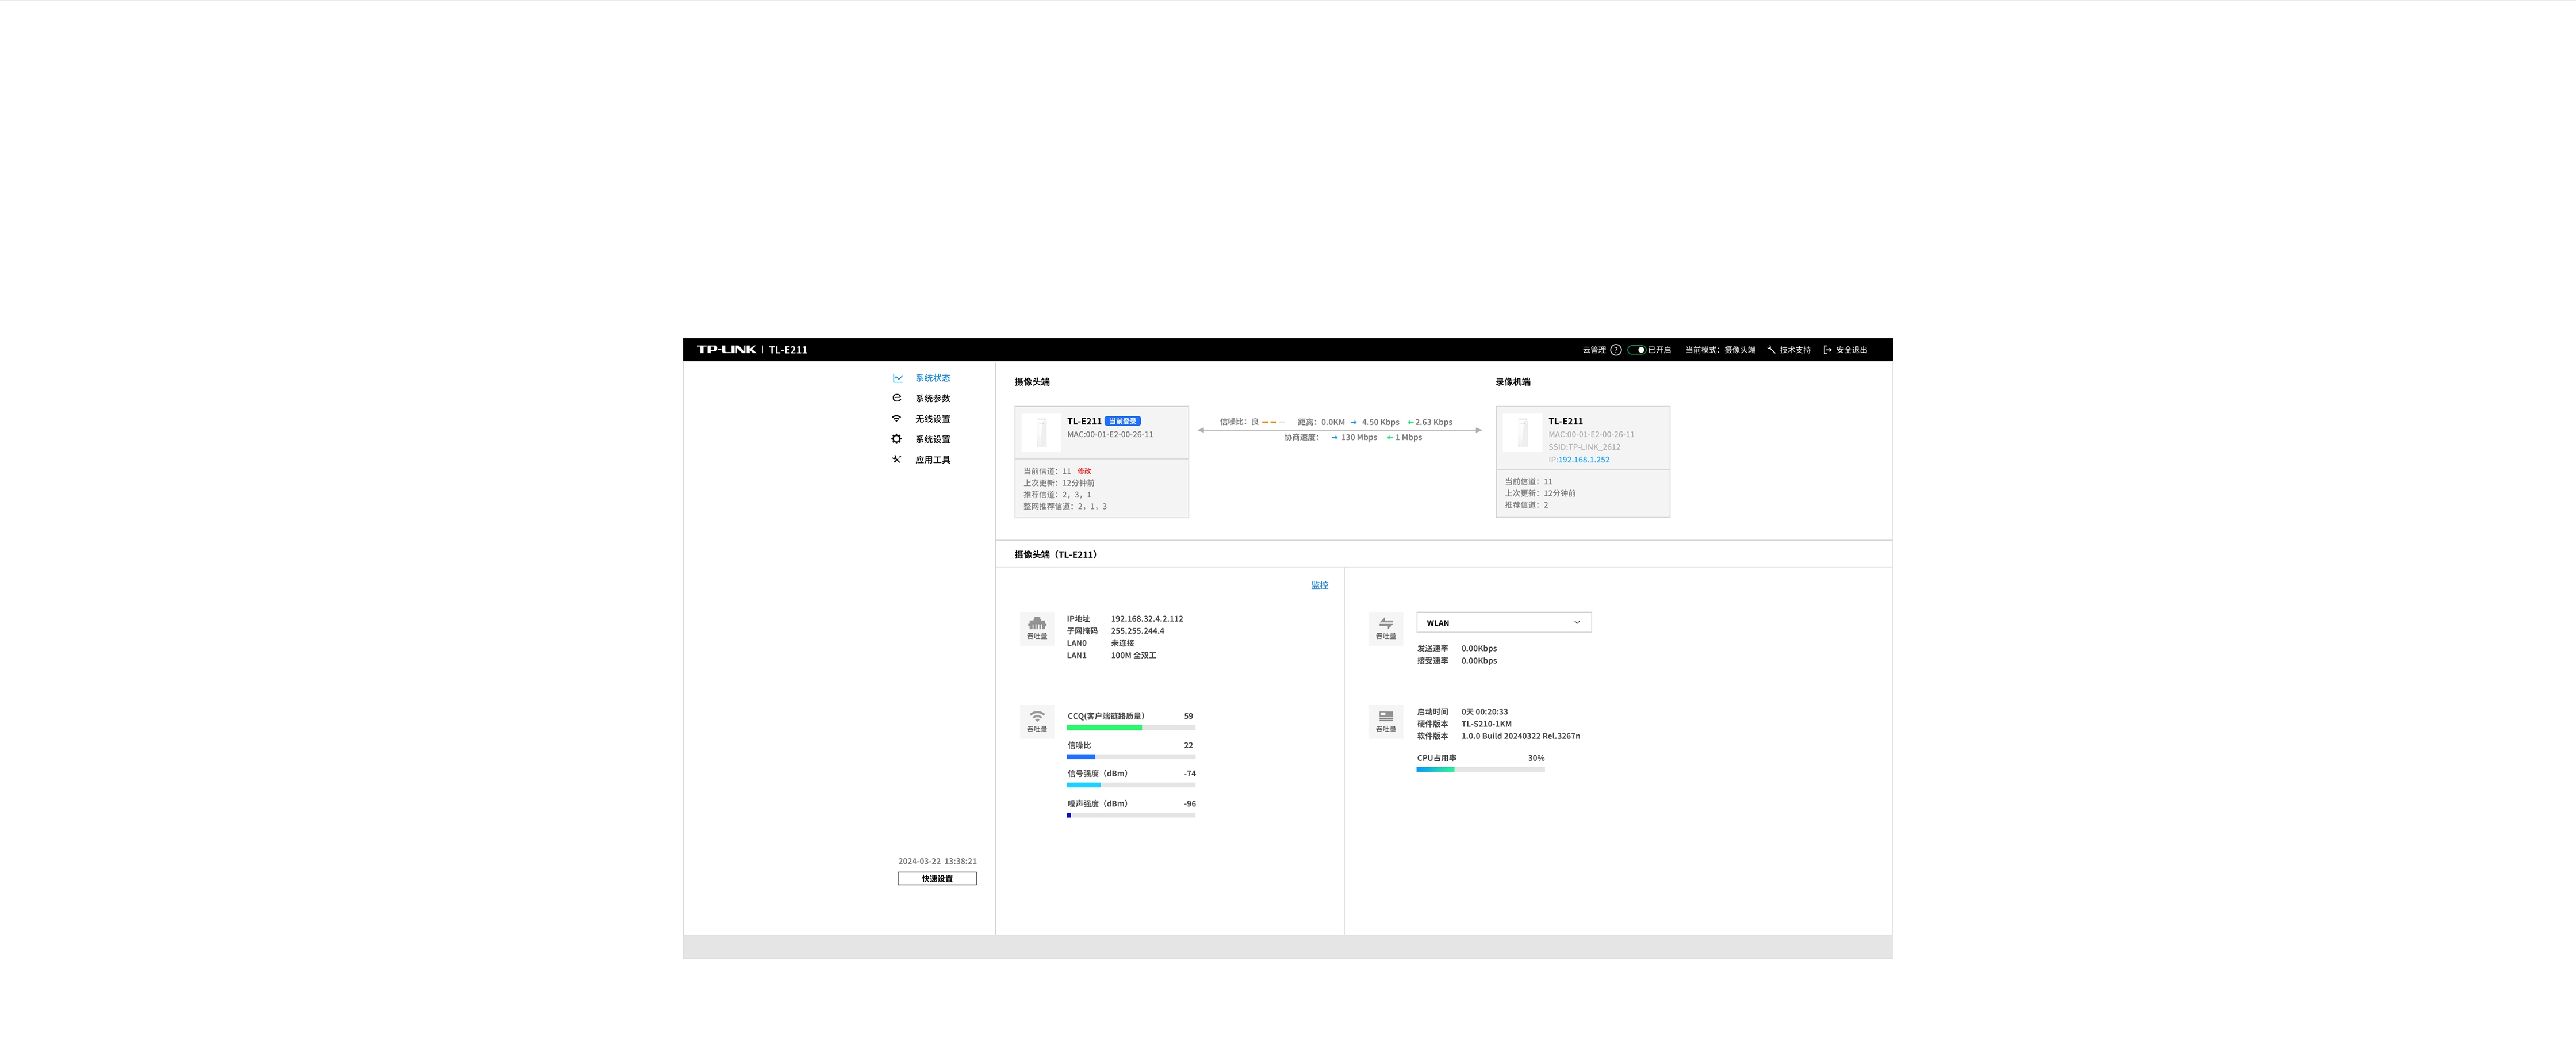Screen dimensions: 2576x1064
Task: Click the 快速设置 button
Action: point(936,879)
